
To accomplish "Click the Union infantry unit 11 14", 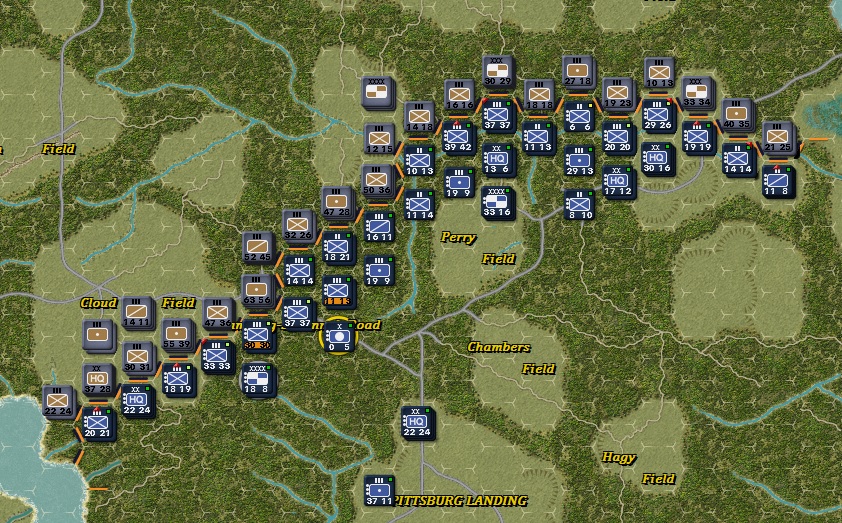I will pos(419,205).
